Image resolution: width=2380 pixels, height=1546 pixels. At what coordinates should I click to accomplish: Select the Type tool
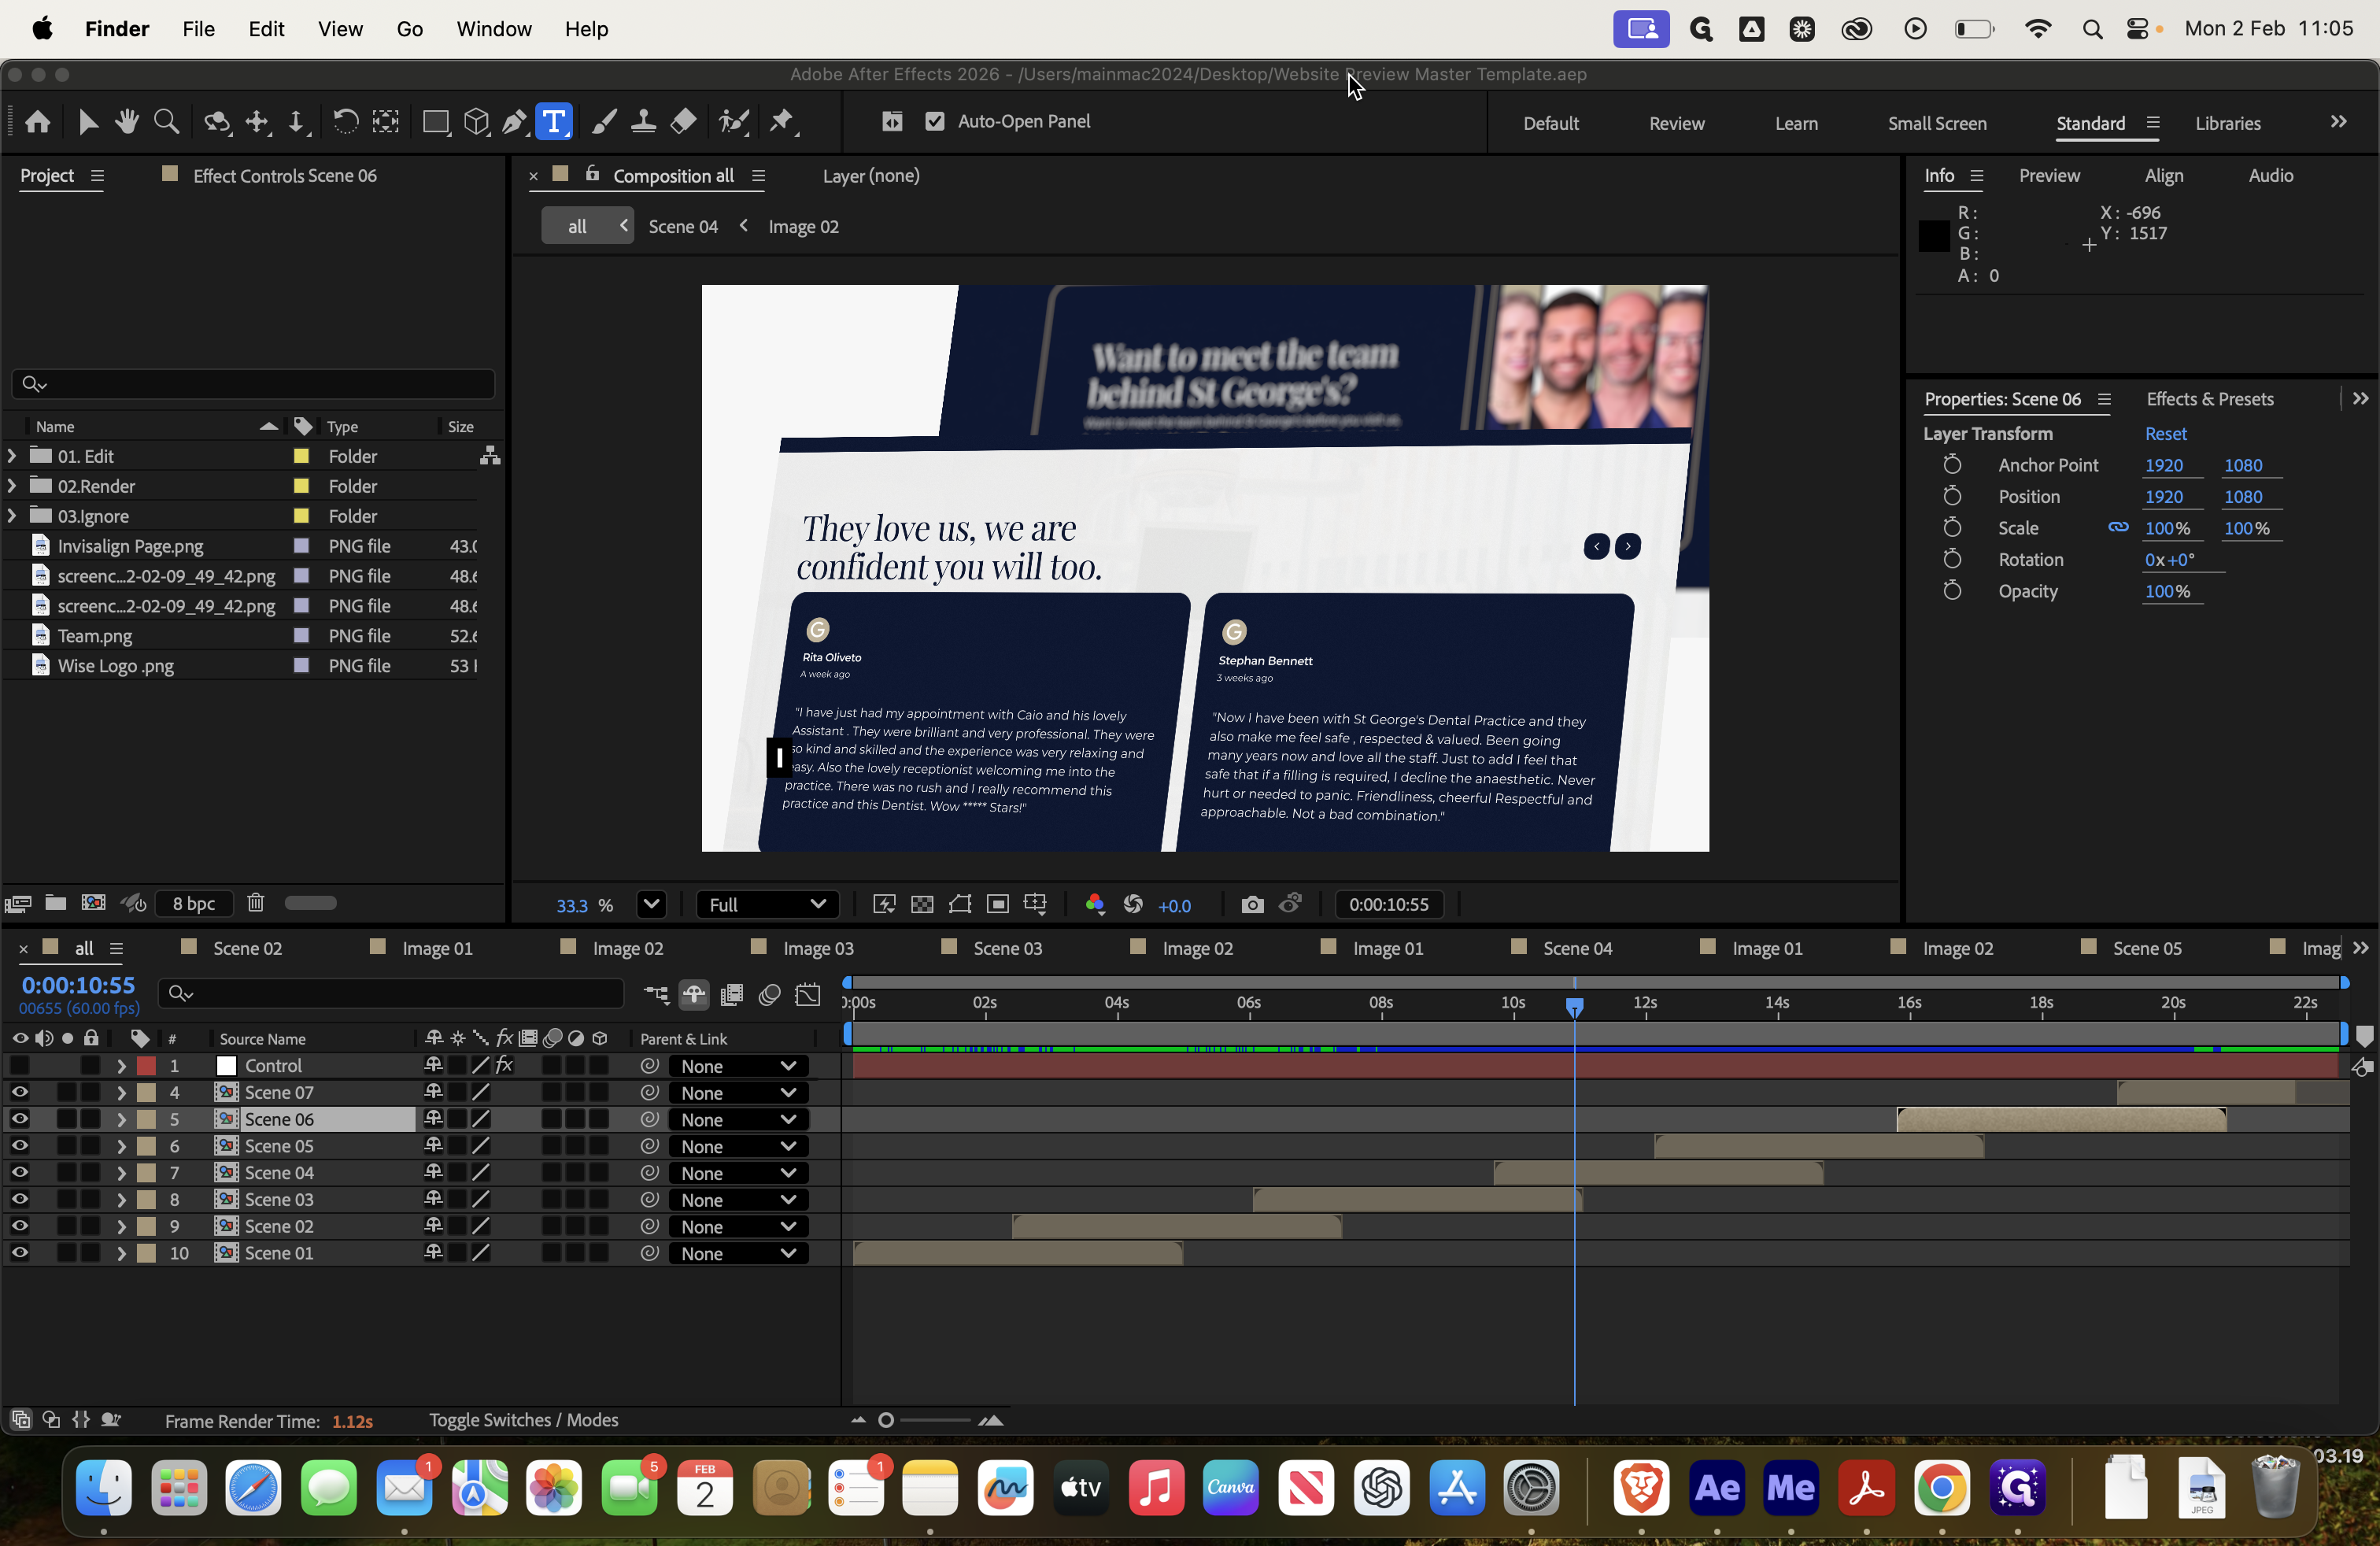554,121
